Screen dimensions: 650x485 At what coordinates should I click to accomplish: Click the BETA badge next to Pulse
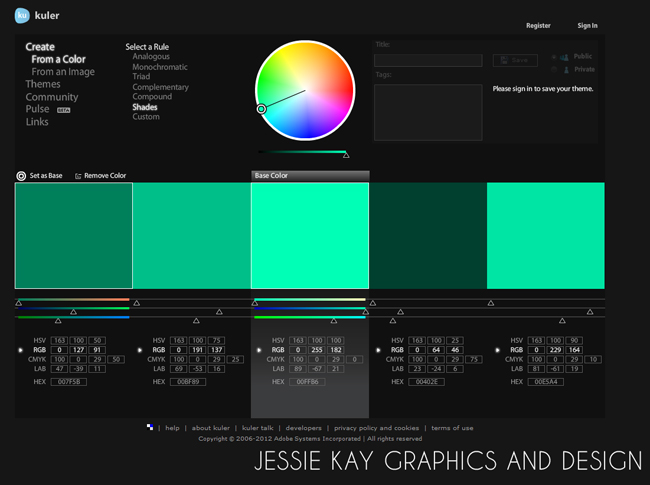63,110
